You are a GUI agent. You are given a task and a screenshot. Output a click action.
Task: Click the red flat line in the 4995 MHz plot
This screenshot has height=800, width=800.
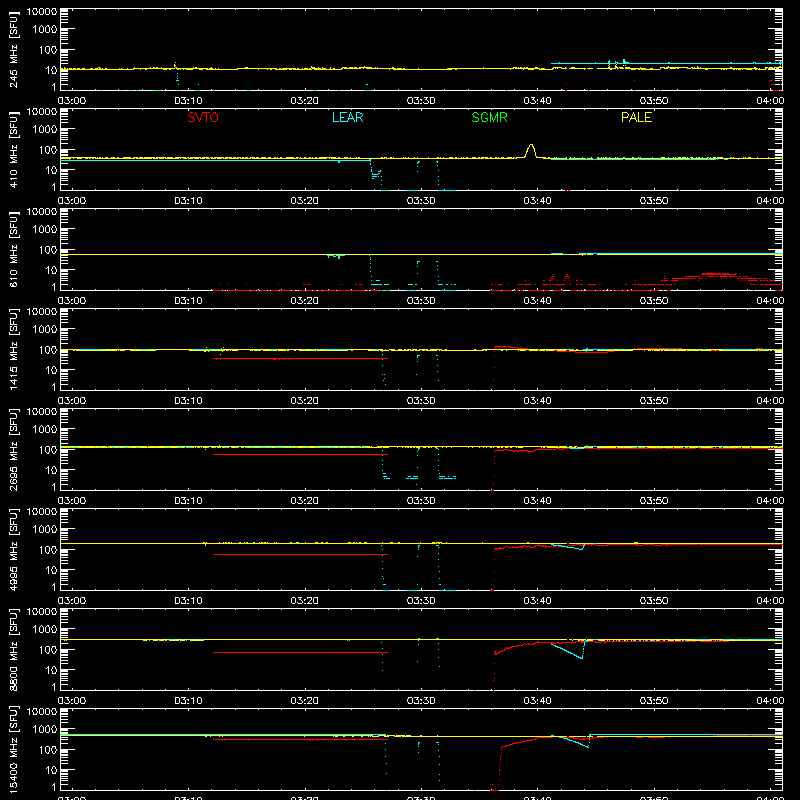coord(300,555)
